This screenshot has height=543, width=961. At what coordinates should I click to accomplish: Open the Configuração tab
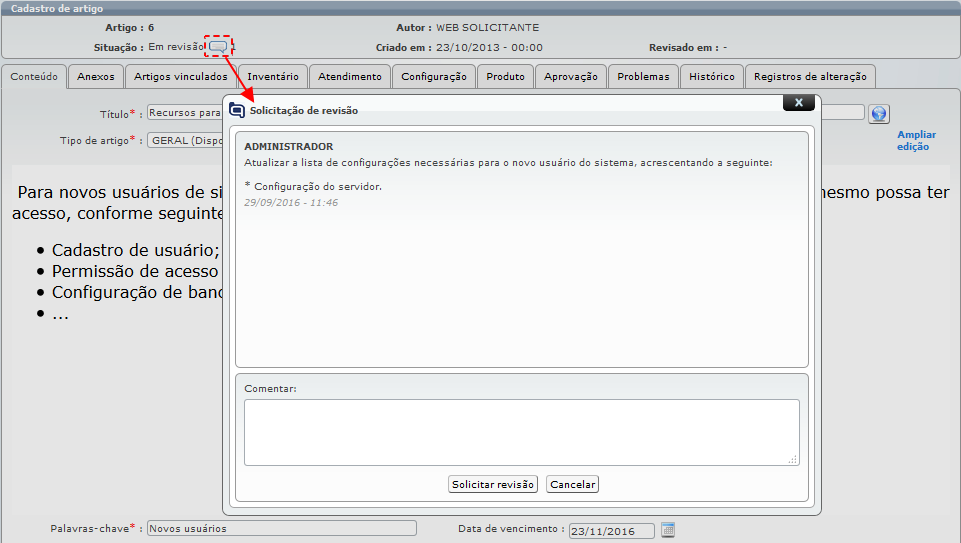[x=434, y=77]
